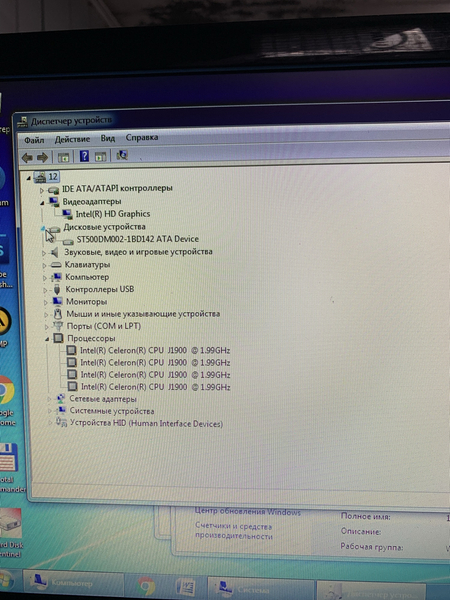Open the Действие menu
This screenshot has width=450, height=600.
tap(72, 139)
